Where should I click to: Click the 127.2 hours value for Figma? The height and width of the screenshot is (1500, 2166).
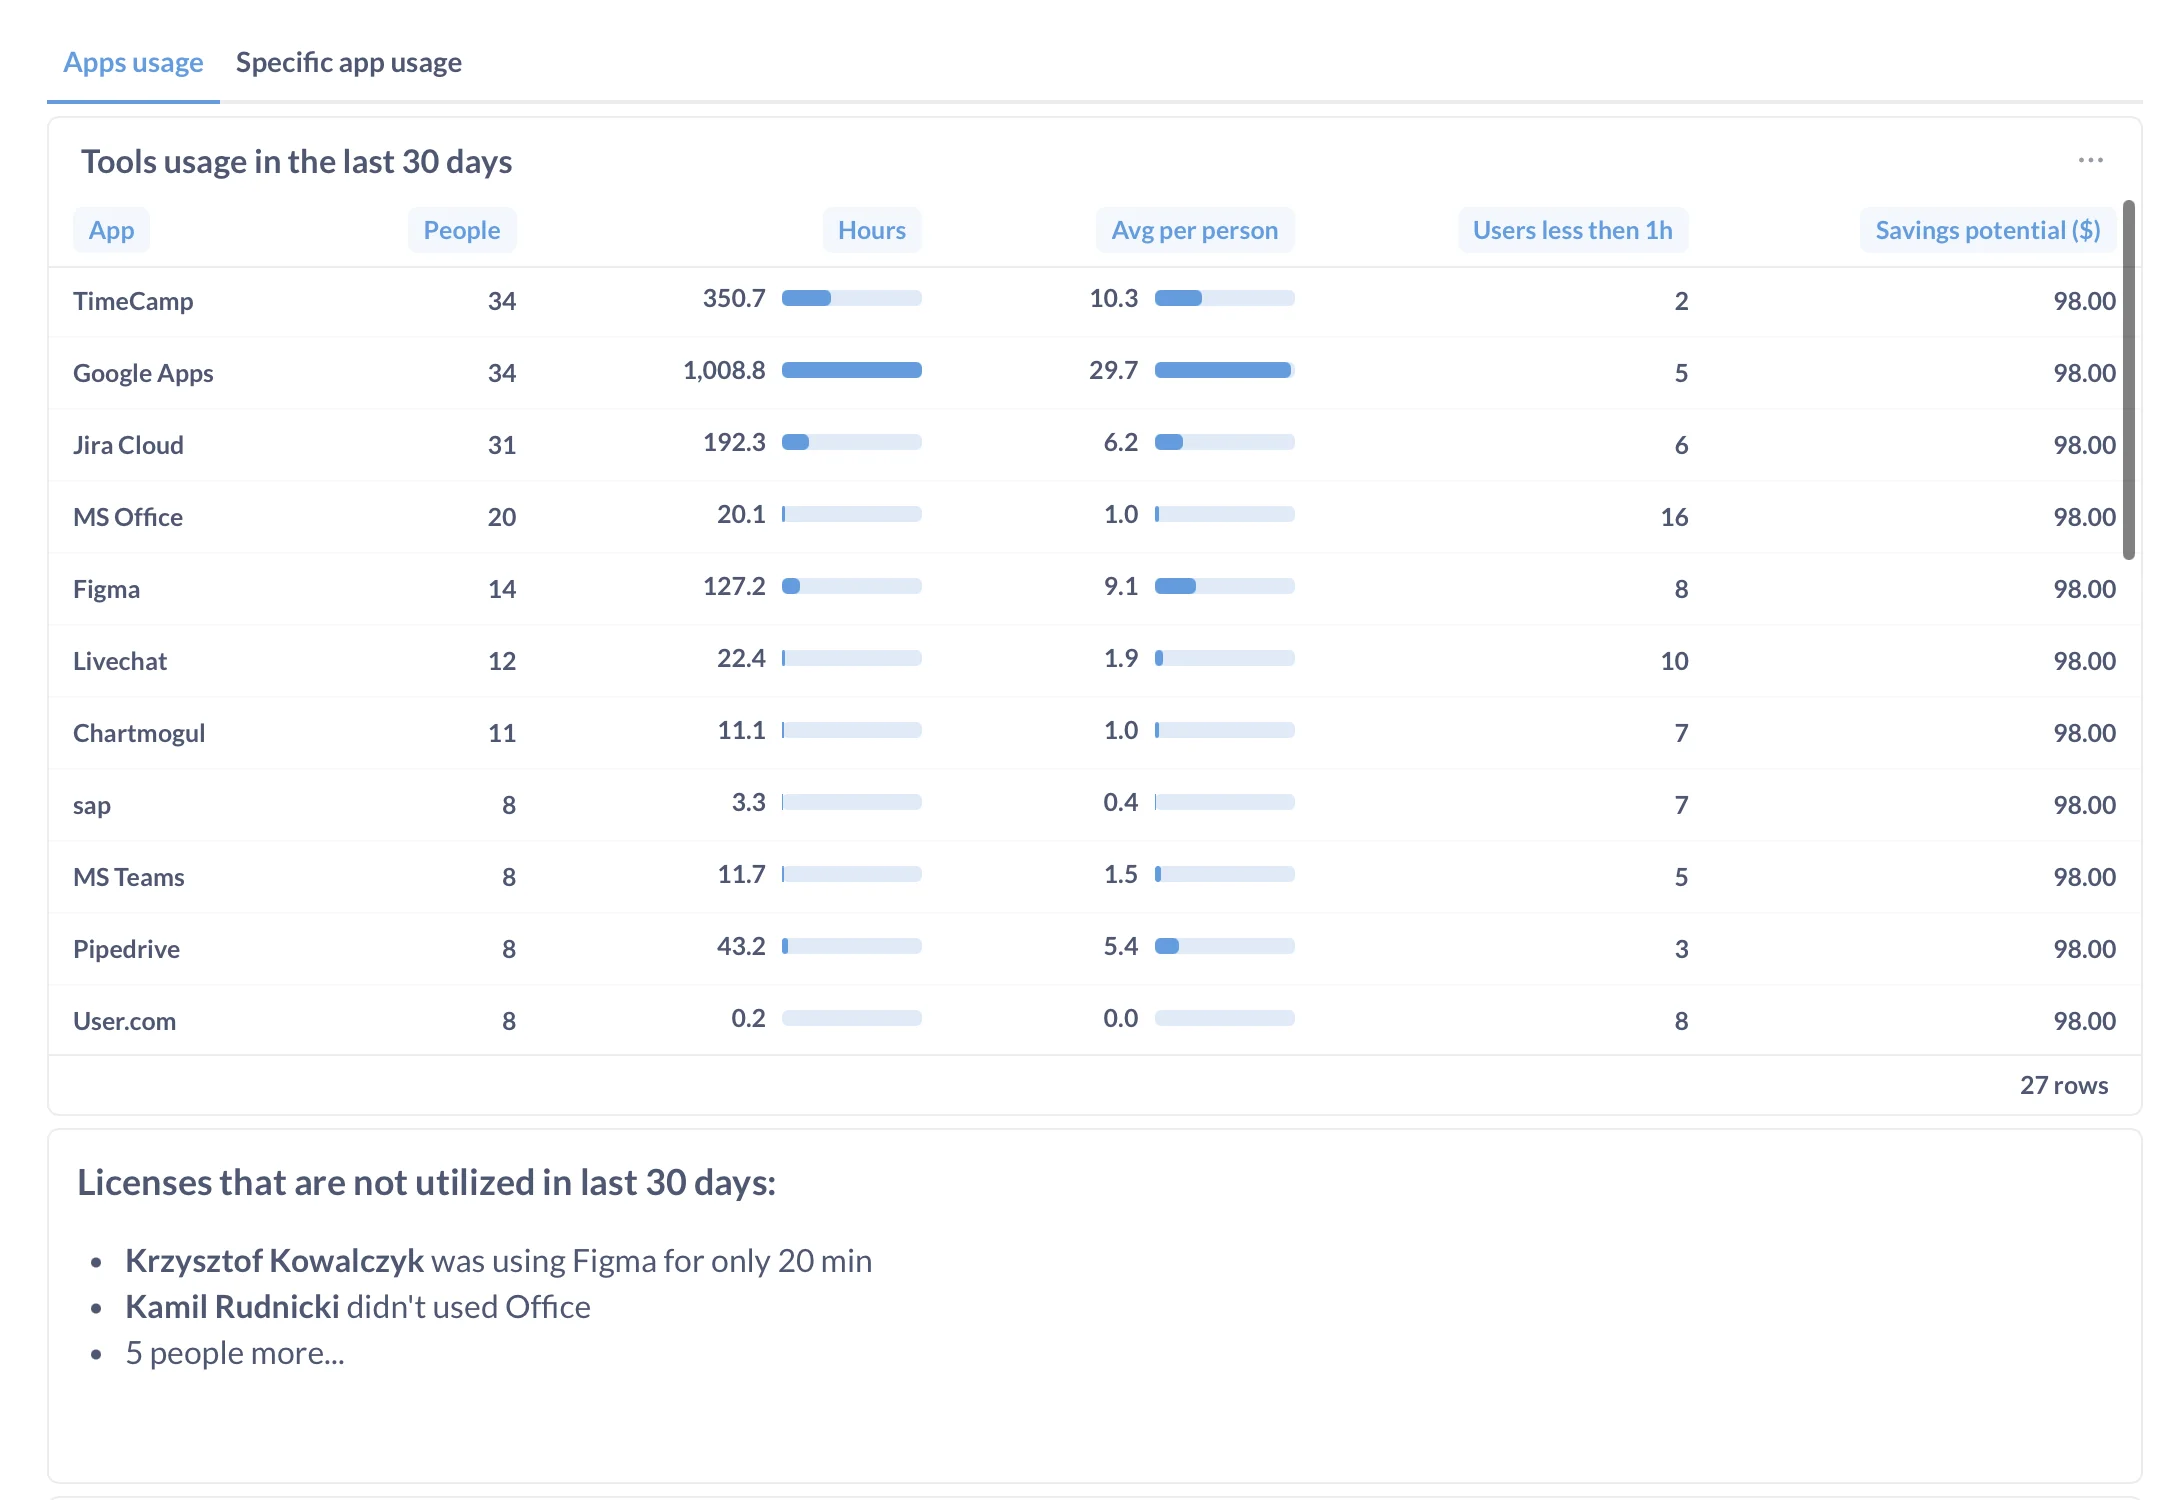734,586
